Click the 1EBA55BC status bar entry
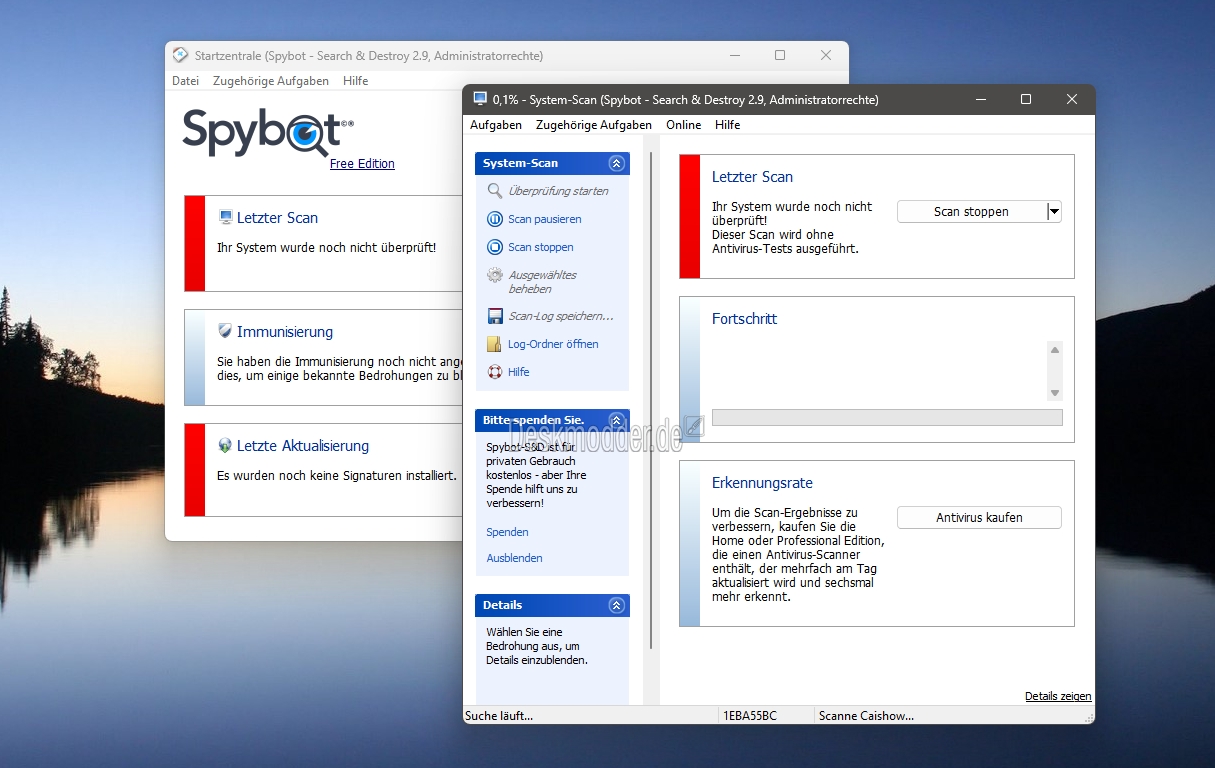The height and width of the screenshot is (768, 1215). (749, 716)
